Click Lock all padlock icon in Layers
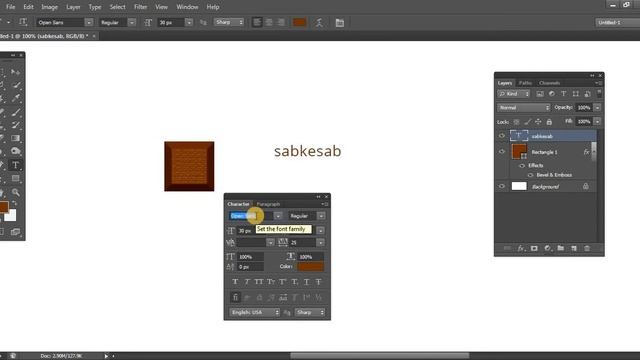Screen dimensions: 640x360 coord(549,122)
